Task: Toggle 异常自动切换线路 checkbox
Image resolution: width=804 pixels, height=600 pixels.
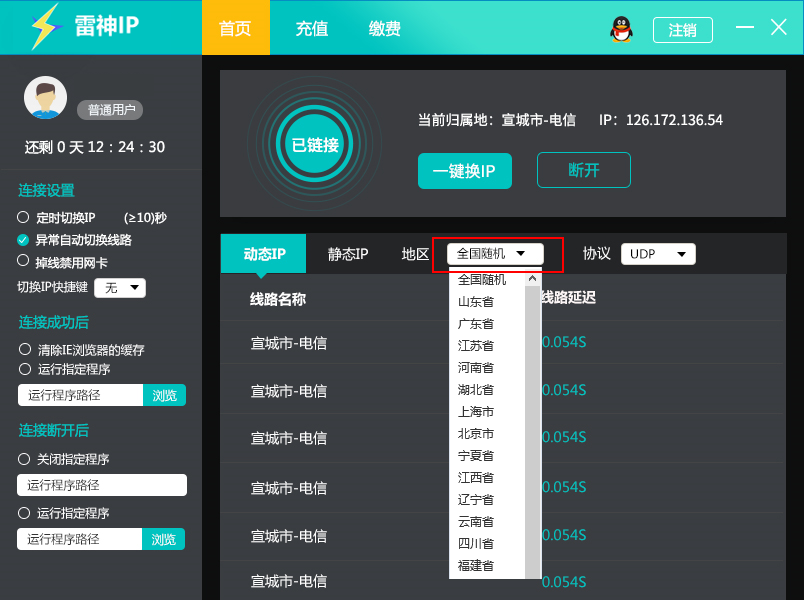Action: (23, 239)
